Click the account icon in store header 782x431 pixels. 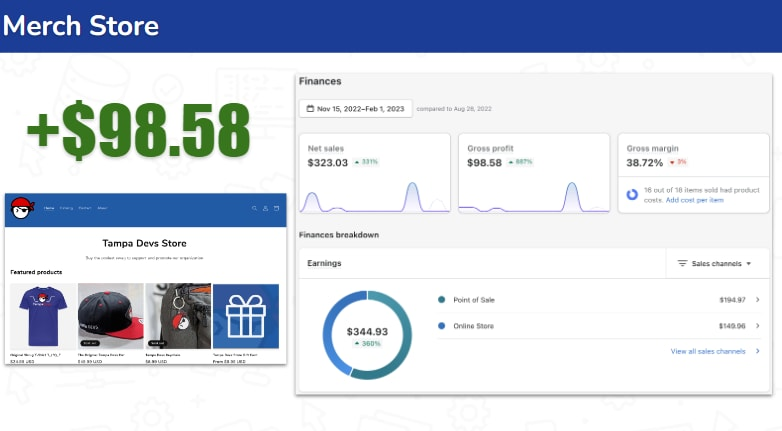(x=265, y=208)
